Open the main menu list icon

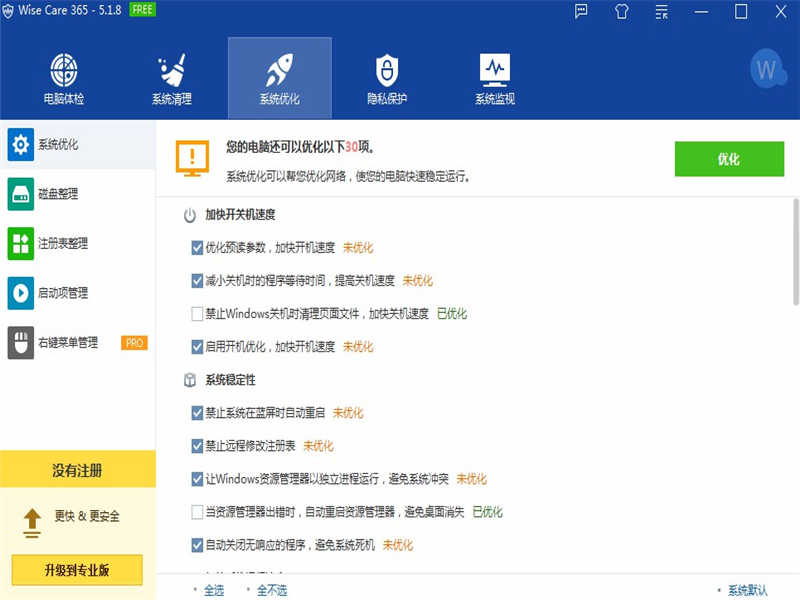point(662,11)
